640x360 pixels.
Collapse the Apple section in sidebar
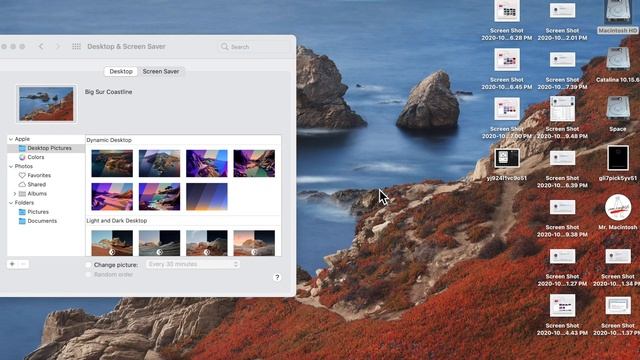pyautogui.click(x=11, y=139)
